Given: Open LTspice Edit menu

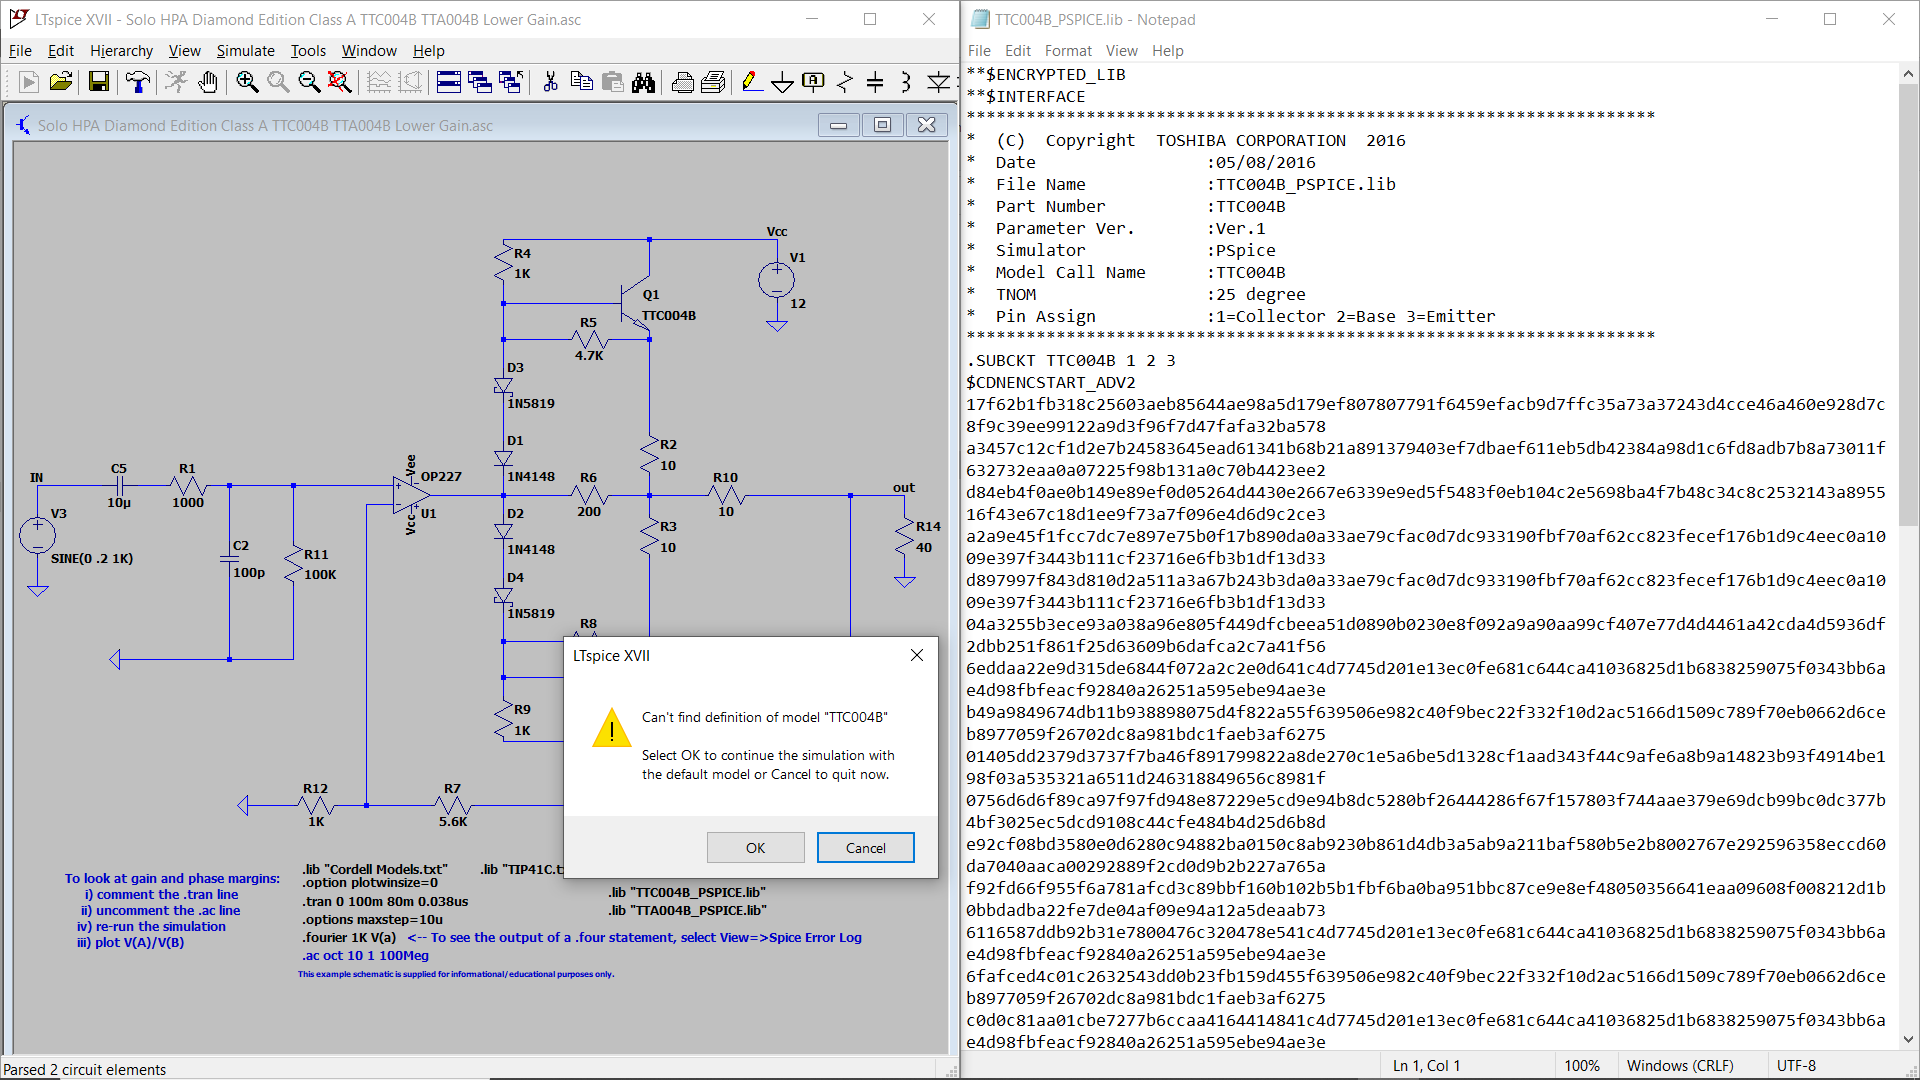Looking at the screenshot, I should pos(61,51).
